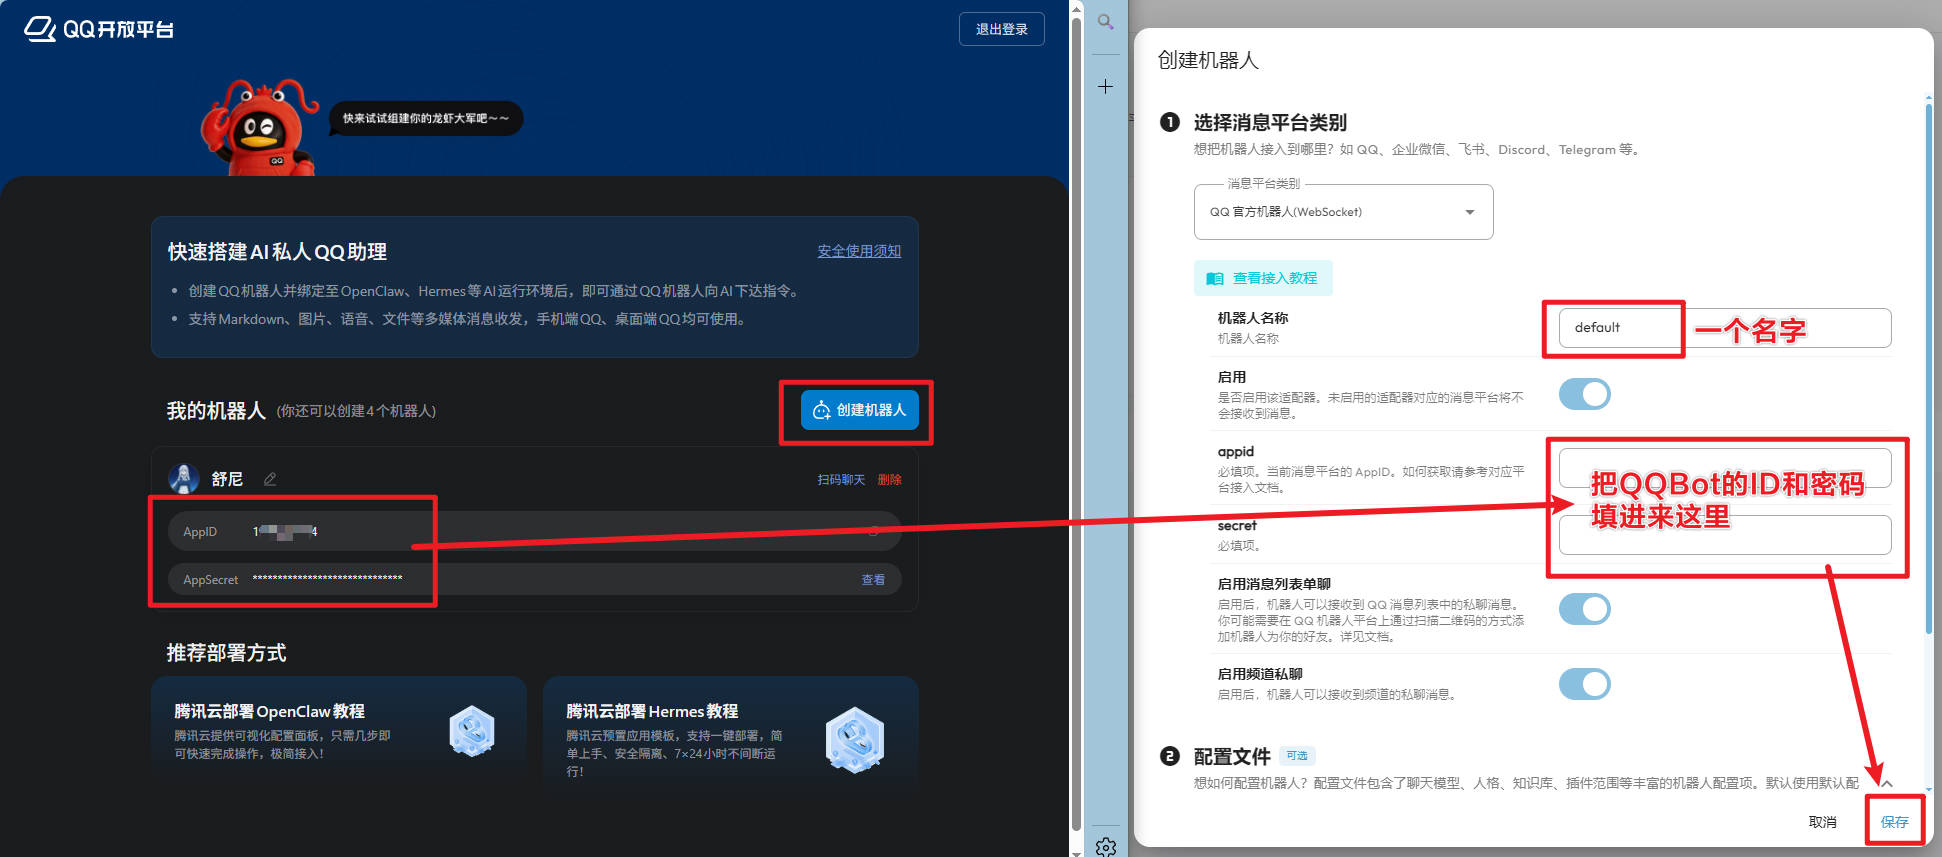
Task: Open the settings gear in side strip
Action: (x=1105, y=847)
